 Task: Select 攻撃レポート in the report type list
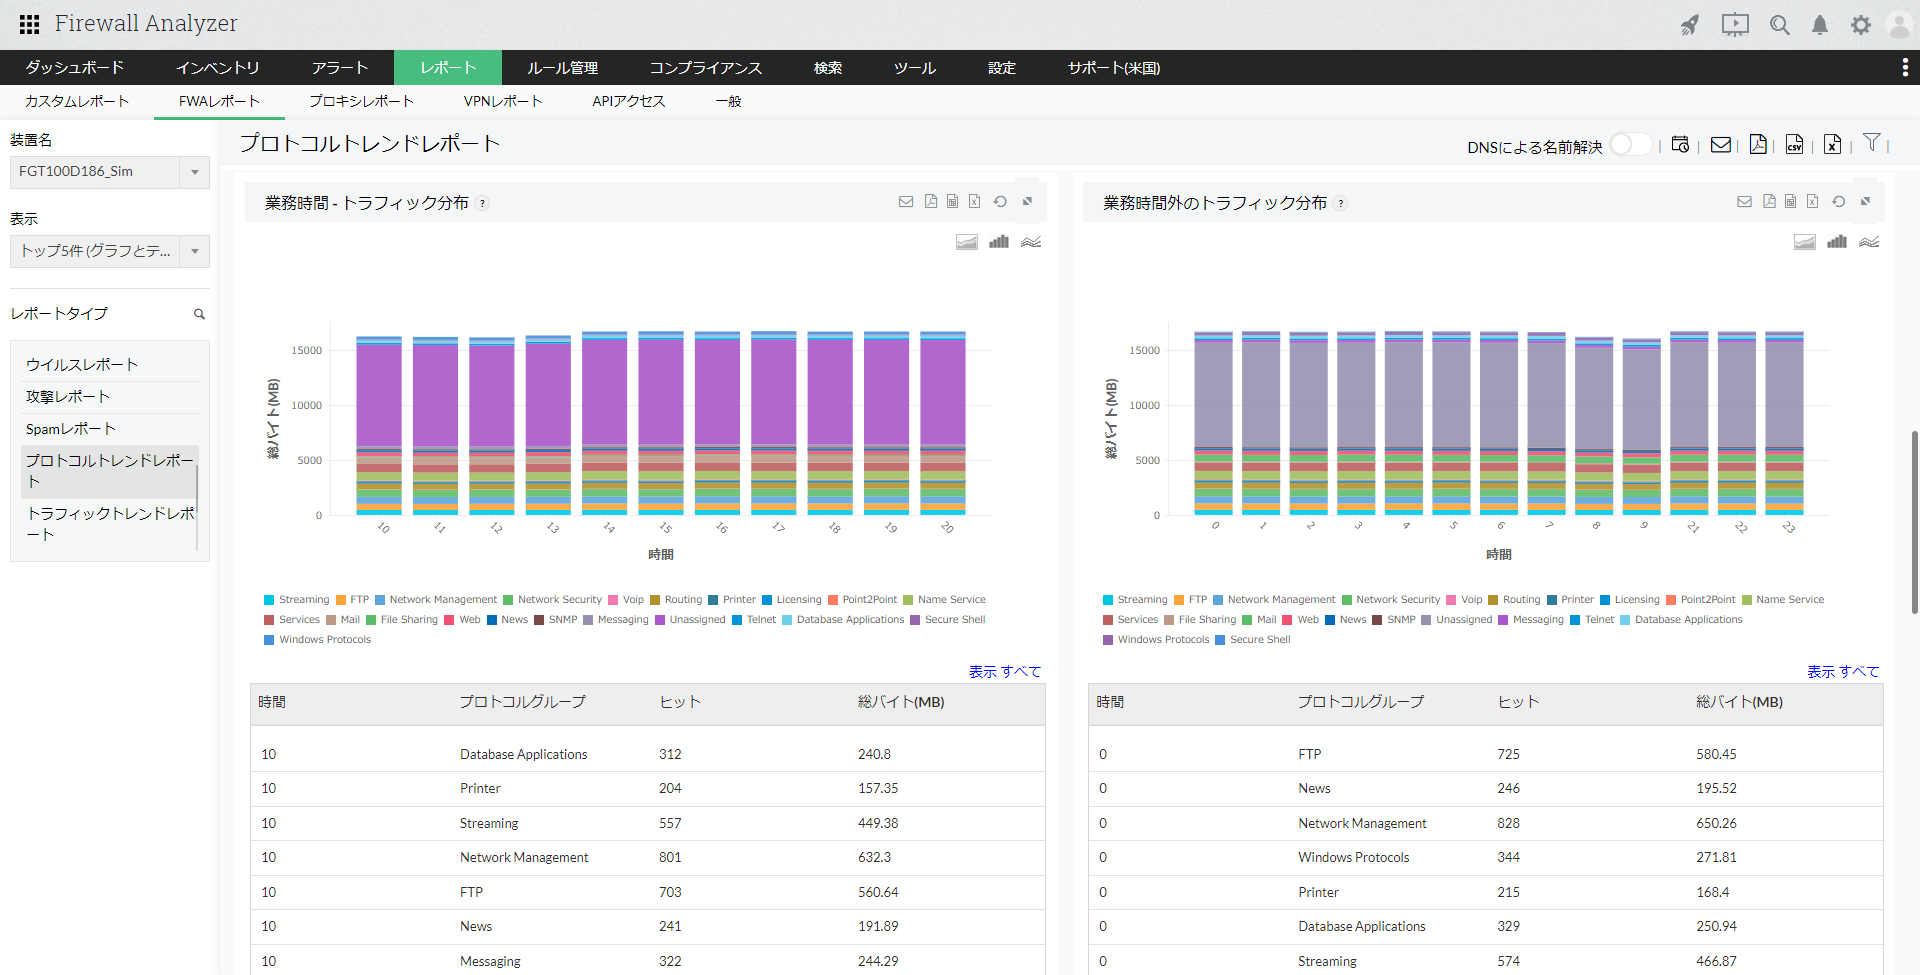point(68,397)
